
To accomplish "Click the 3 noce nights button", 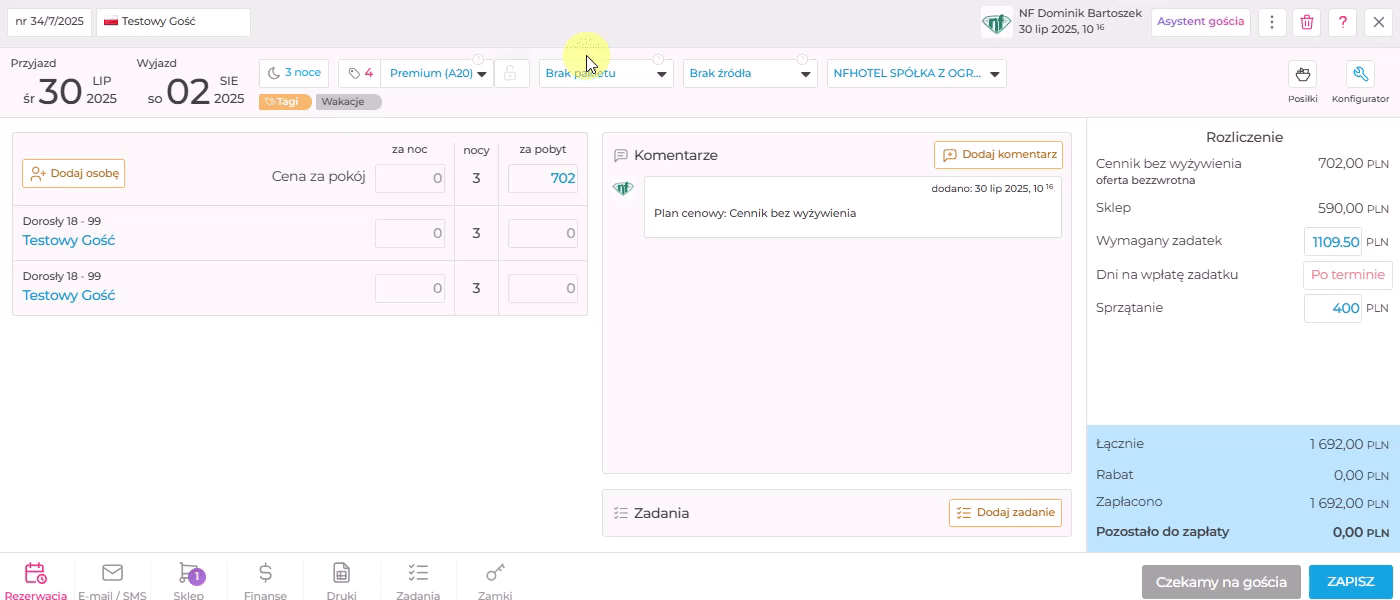I will pos(294,73).
